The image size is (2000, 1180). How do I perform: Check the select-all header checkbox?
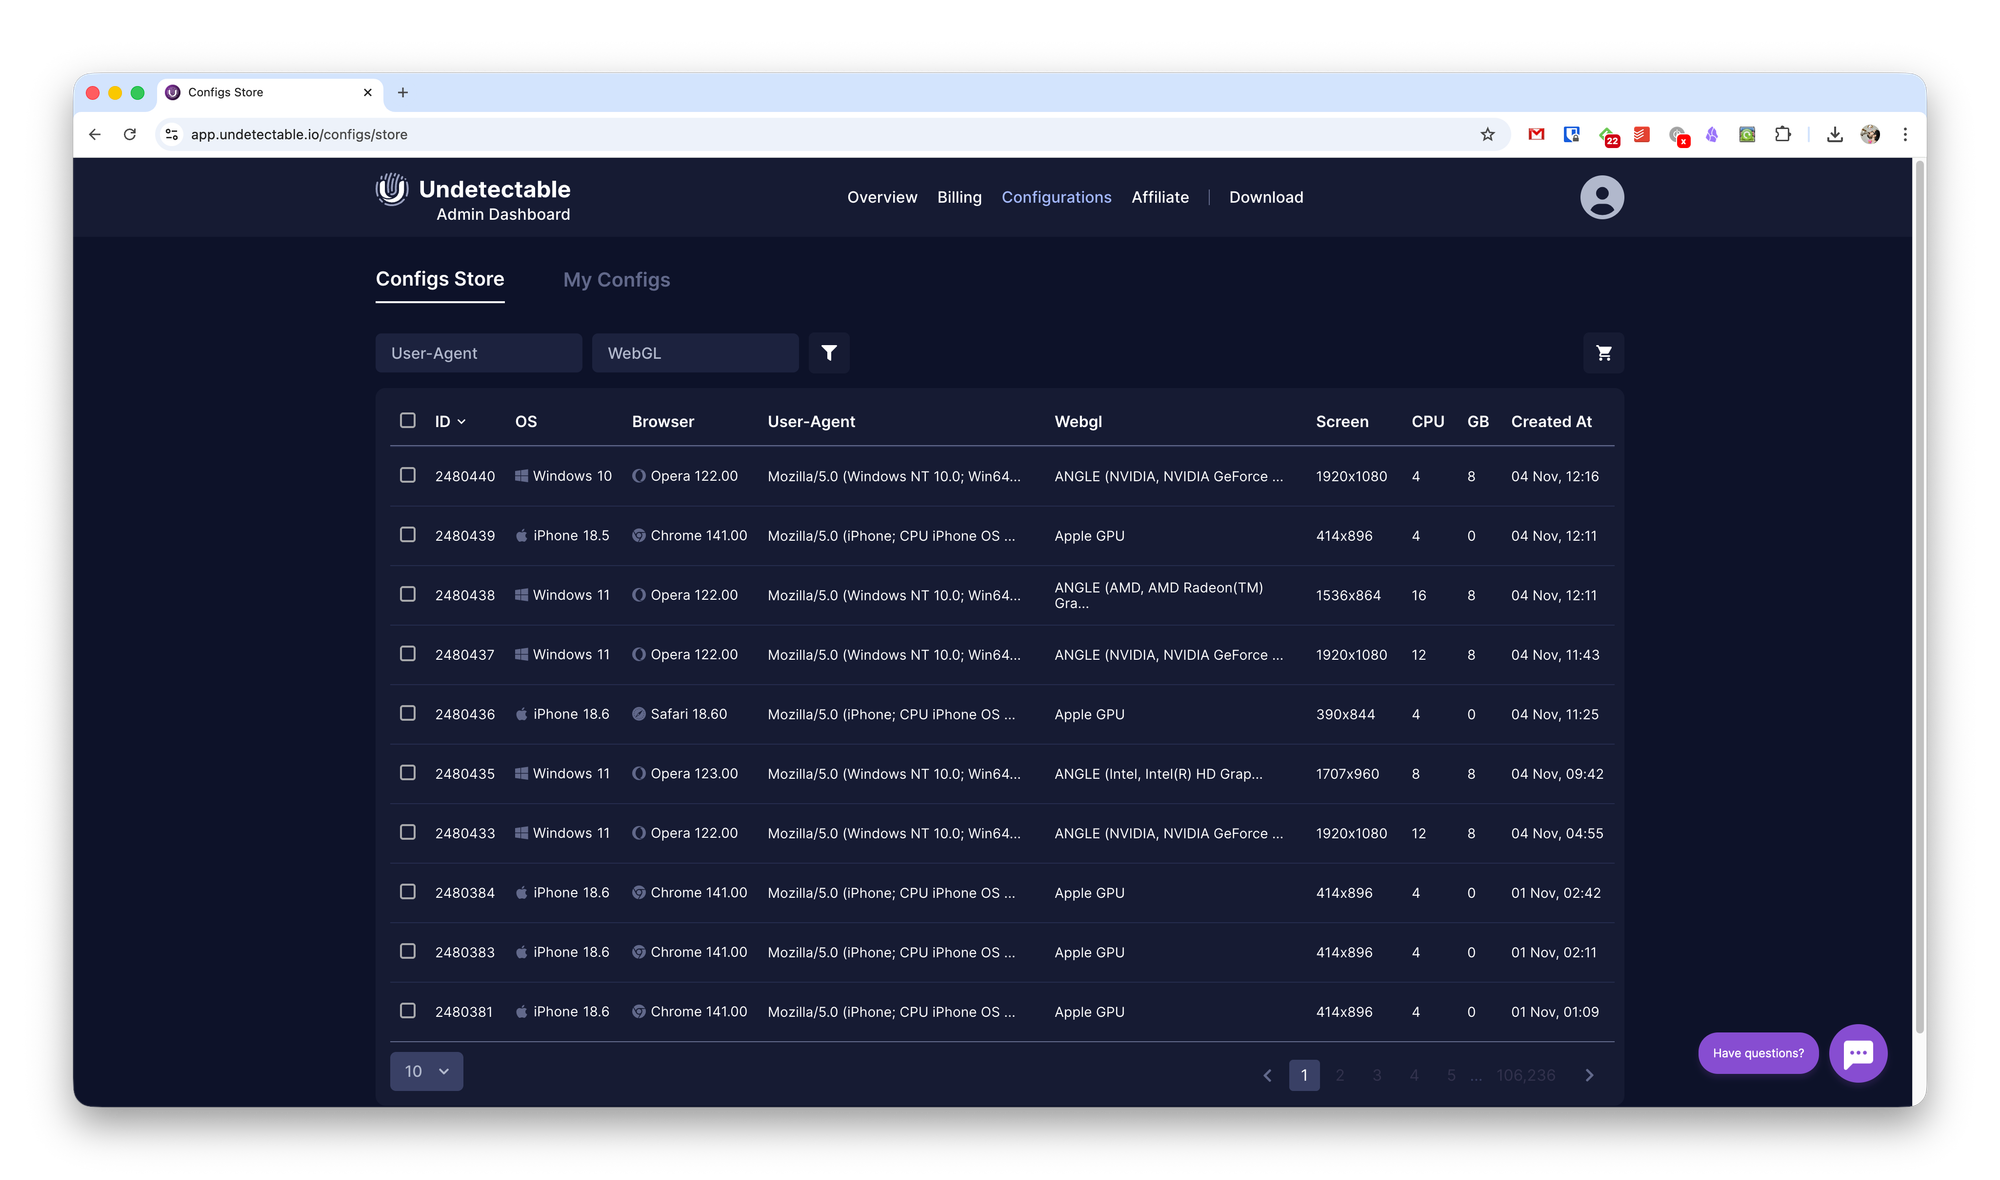tap(408, 421)
